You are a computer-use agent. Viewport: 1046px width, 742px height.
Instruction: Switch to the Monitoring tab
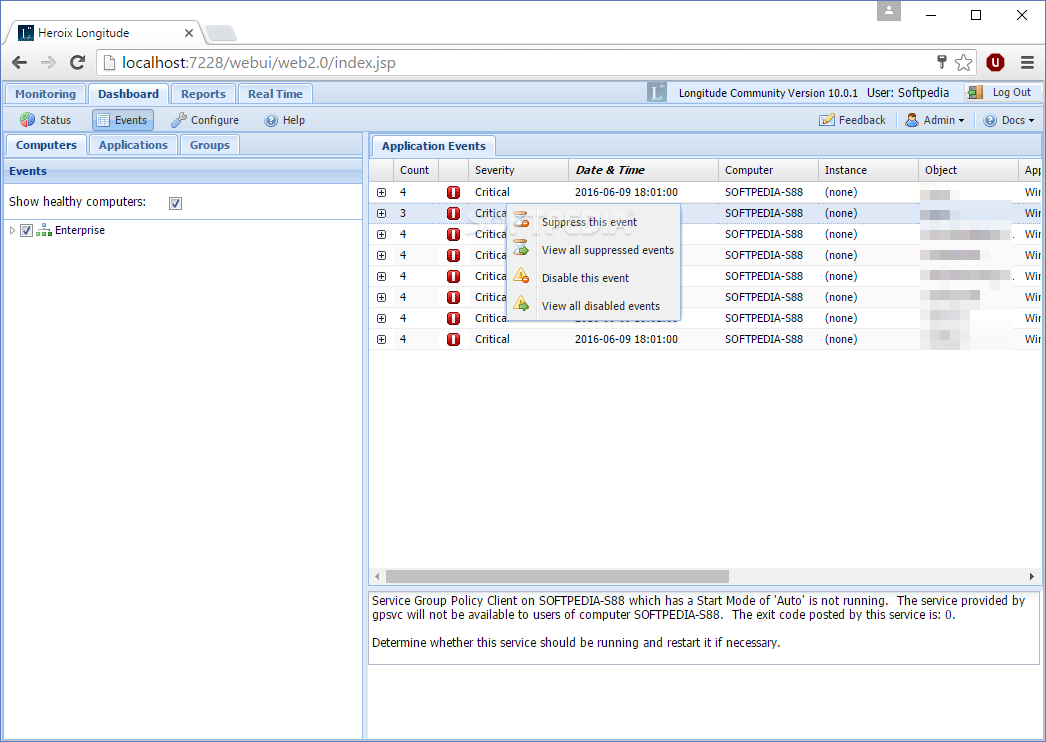(x=45, y=94)
